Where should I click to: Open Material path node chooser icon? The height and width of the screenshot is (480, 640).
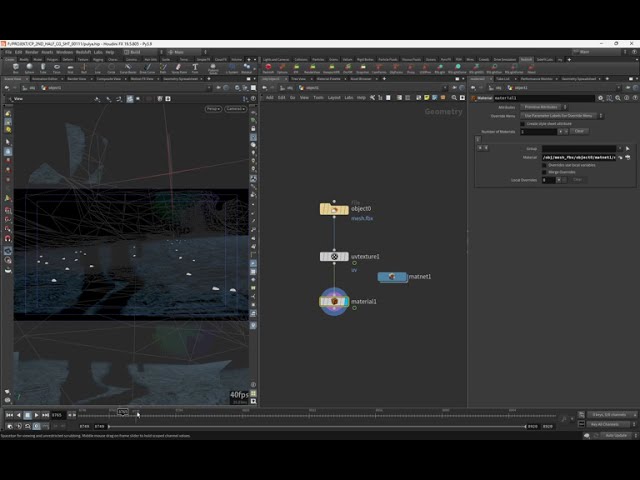[628, 158]
